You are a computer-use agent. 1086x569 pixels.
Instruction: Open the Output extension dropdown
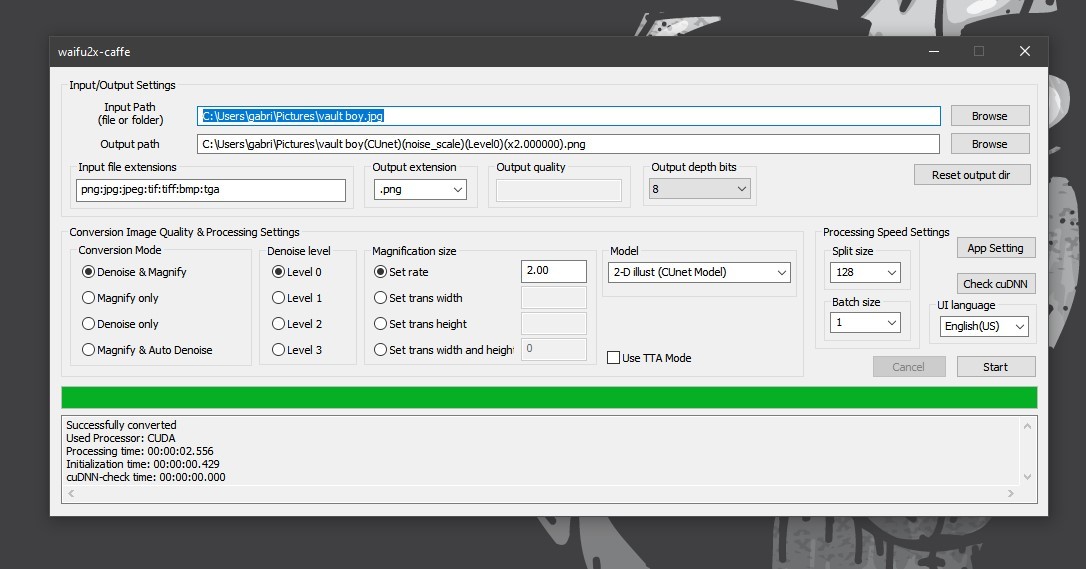click(420, 189)
